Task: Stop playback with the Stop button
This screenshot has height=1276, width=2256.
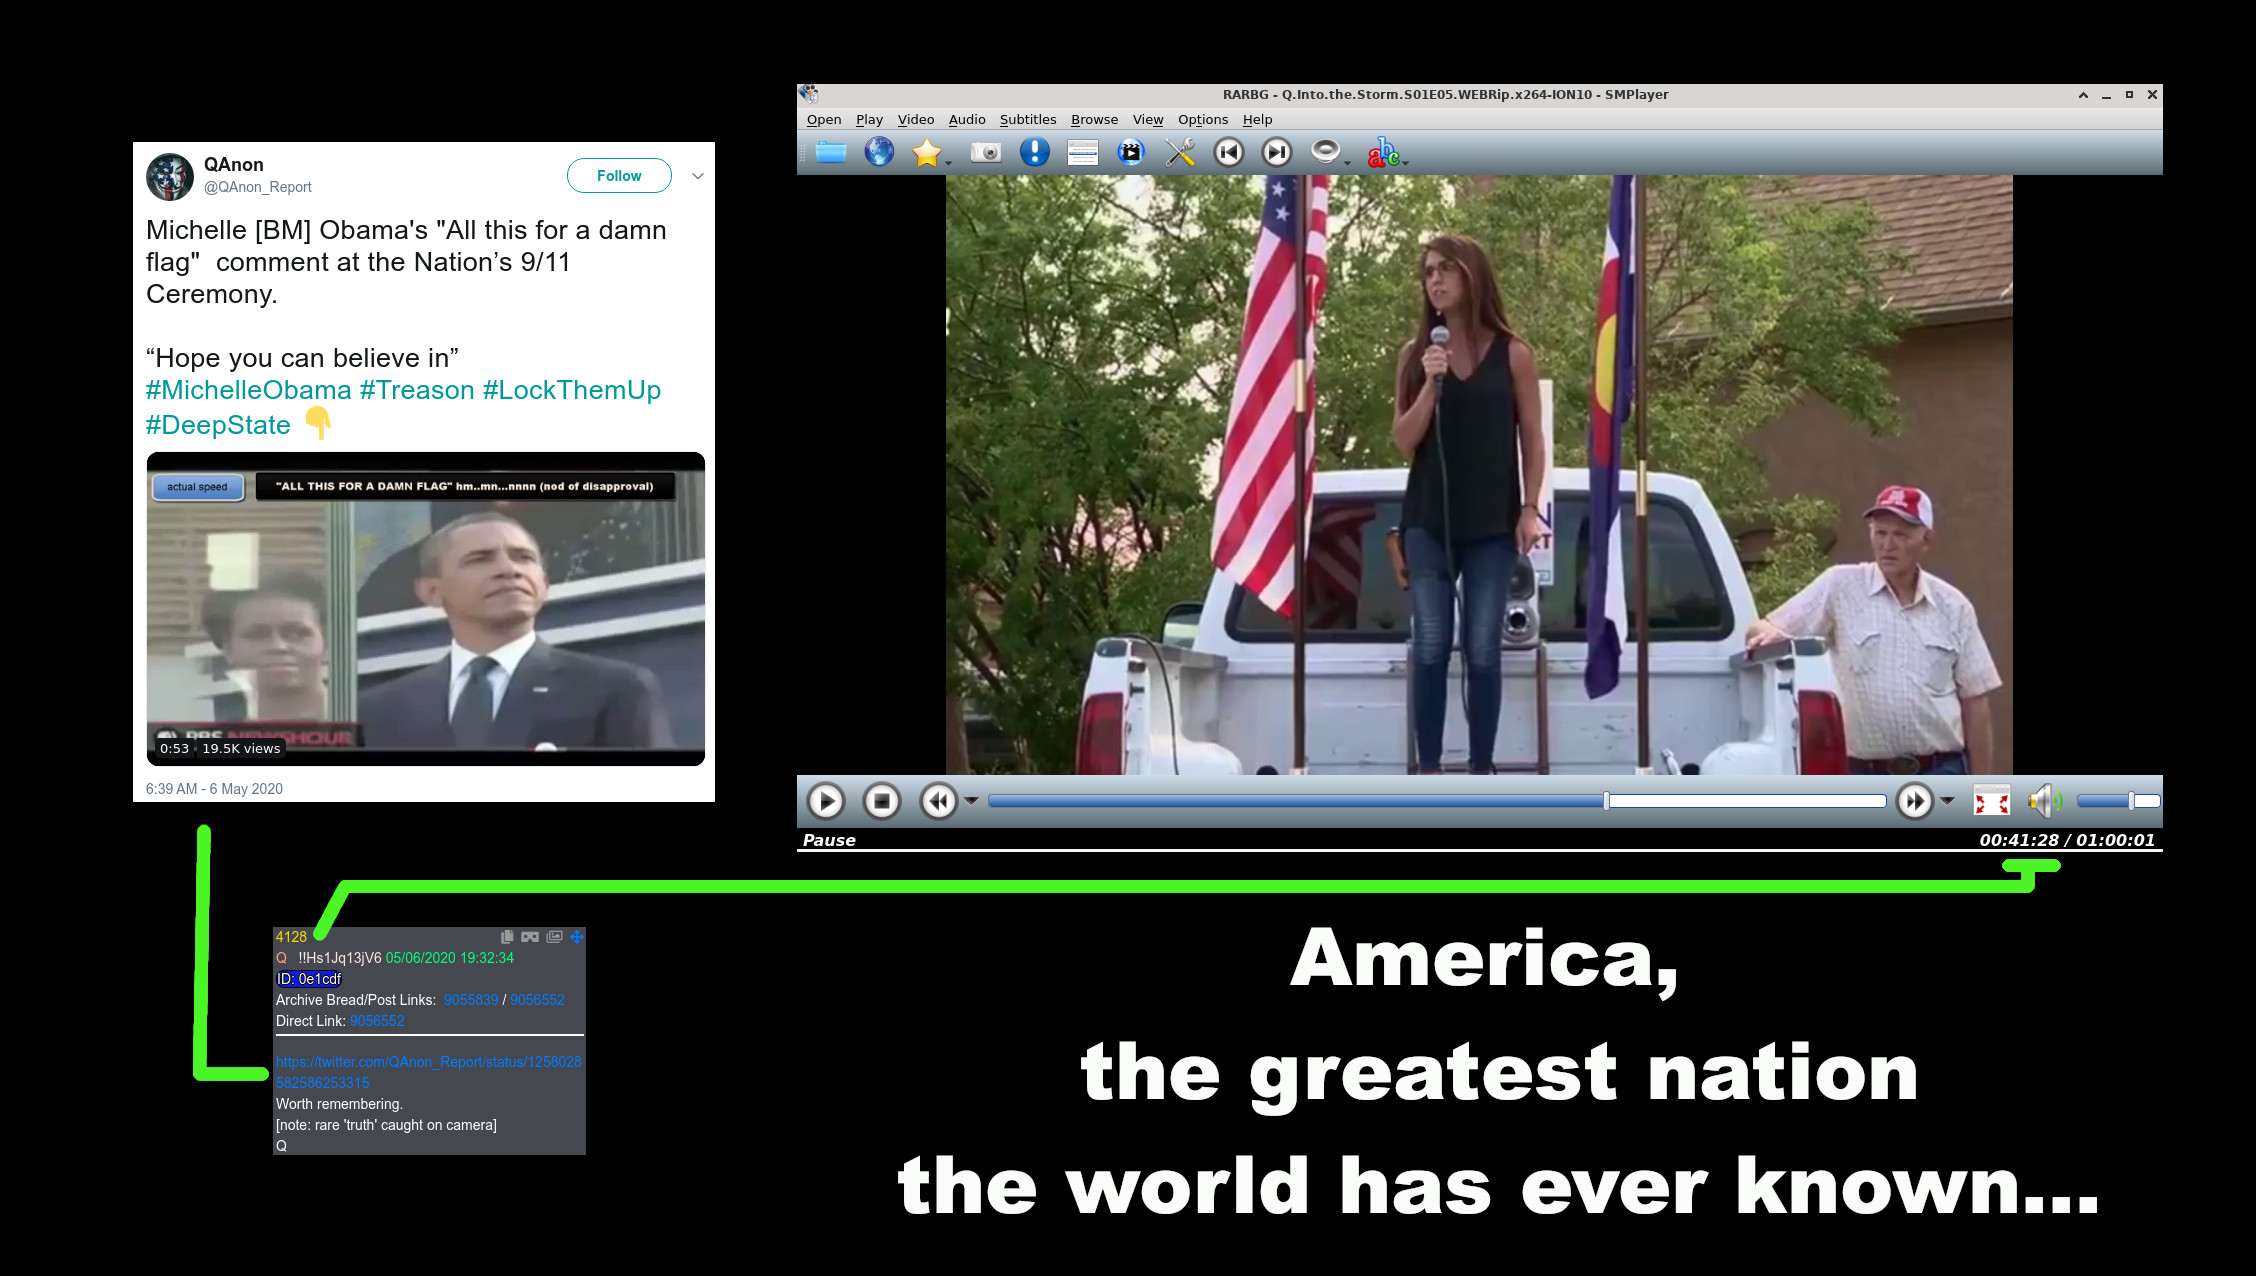Action: [882, 801]
